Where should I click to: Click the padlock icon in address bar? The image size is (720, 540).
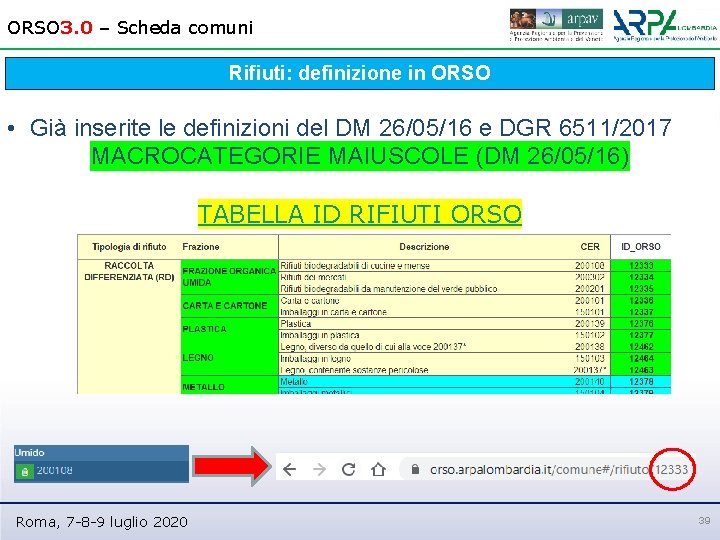pyautogui.click(x=415, y=469)
